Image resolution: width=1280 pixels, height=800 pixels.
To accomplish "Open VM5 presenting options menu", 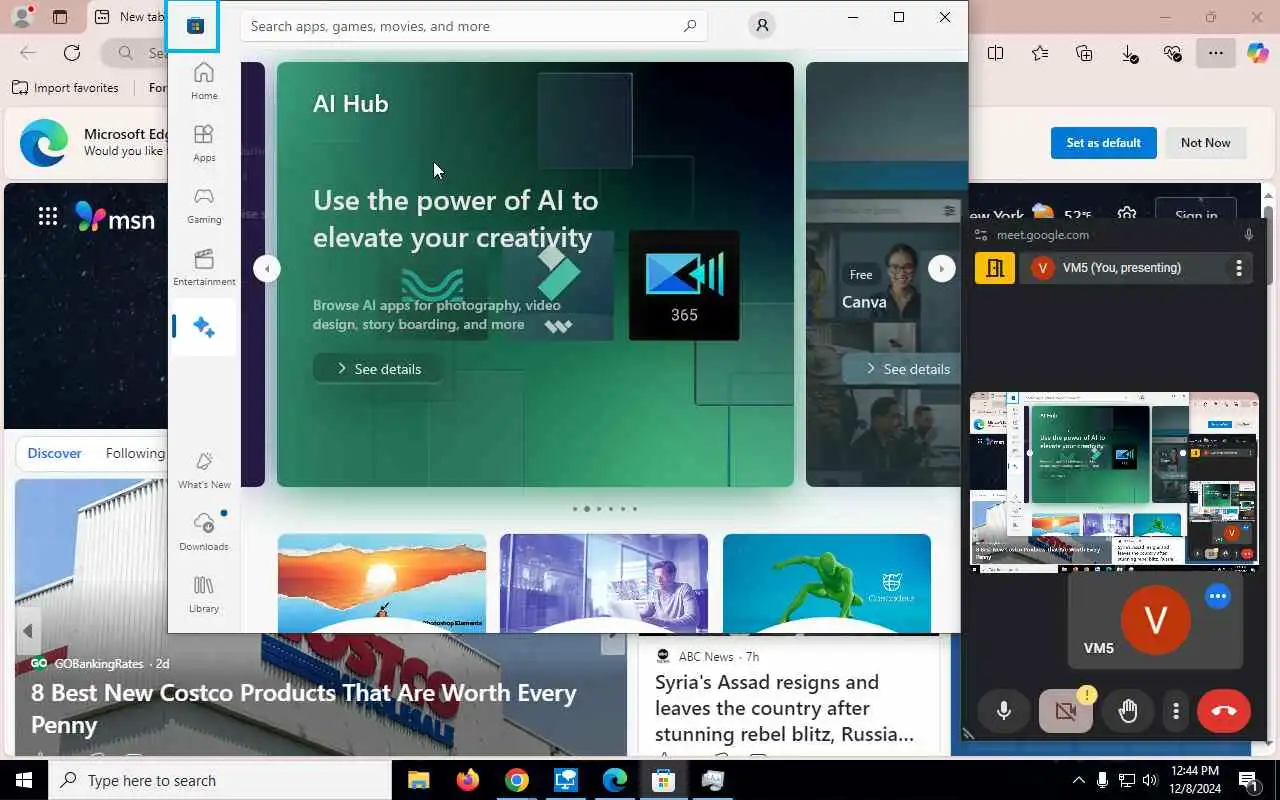I will tap(1238, 268).
